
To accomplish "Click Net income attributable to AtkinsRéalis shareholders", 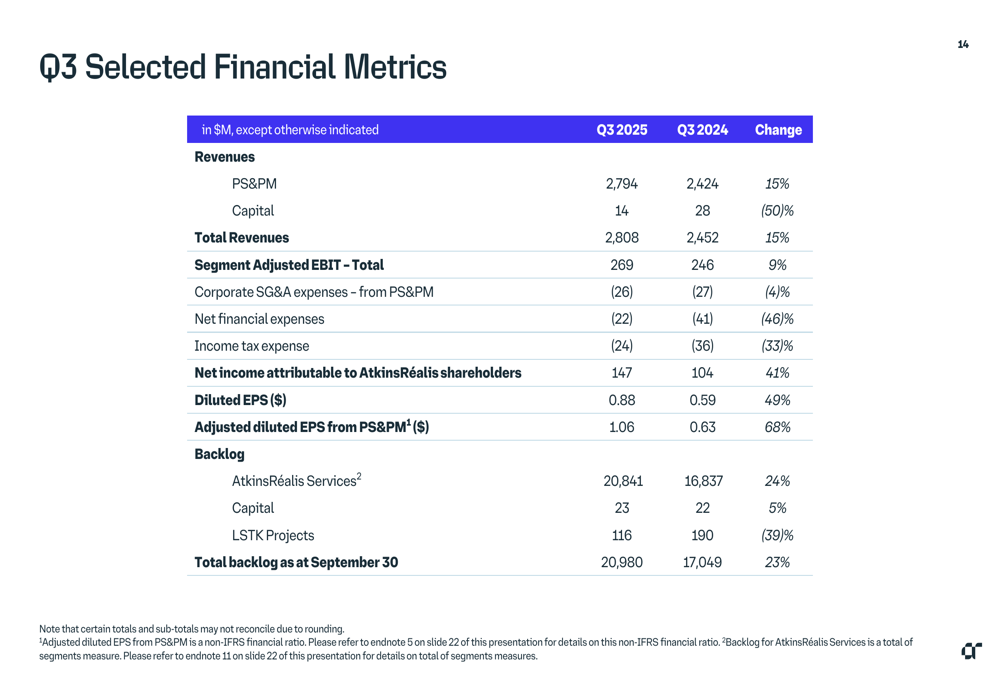I will [358, 373].
